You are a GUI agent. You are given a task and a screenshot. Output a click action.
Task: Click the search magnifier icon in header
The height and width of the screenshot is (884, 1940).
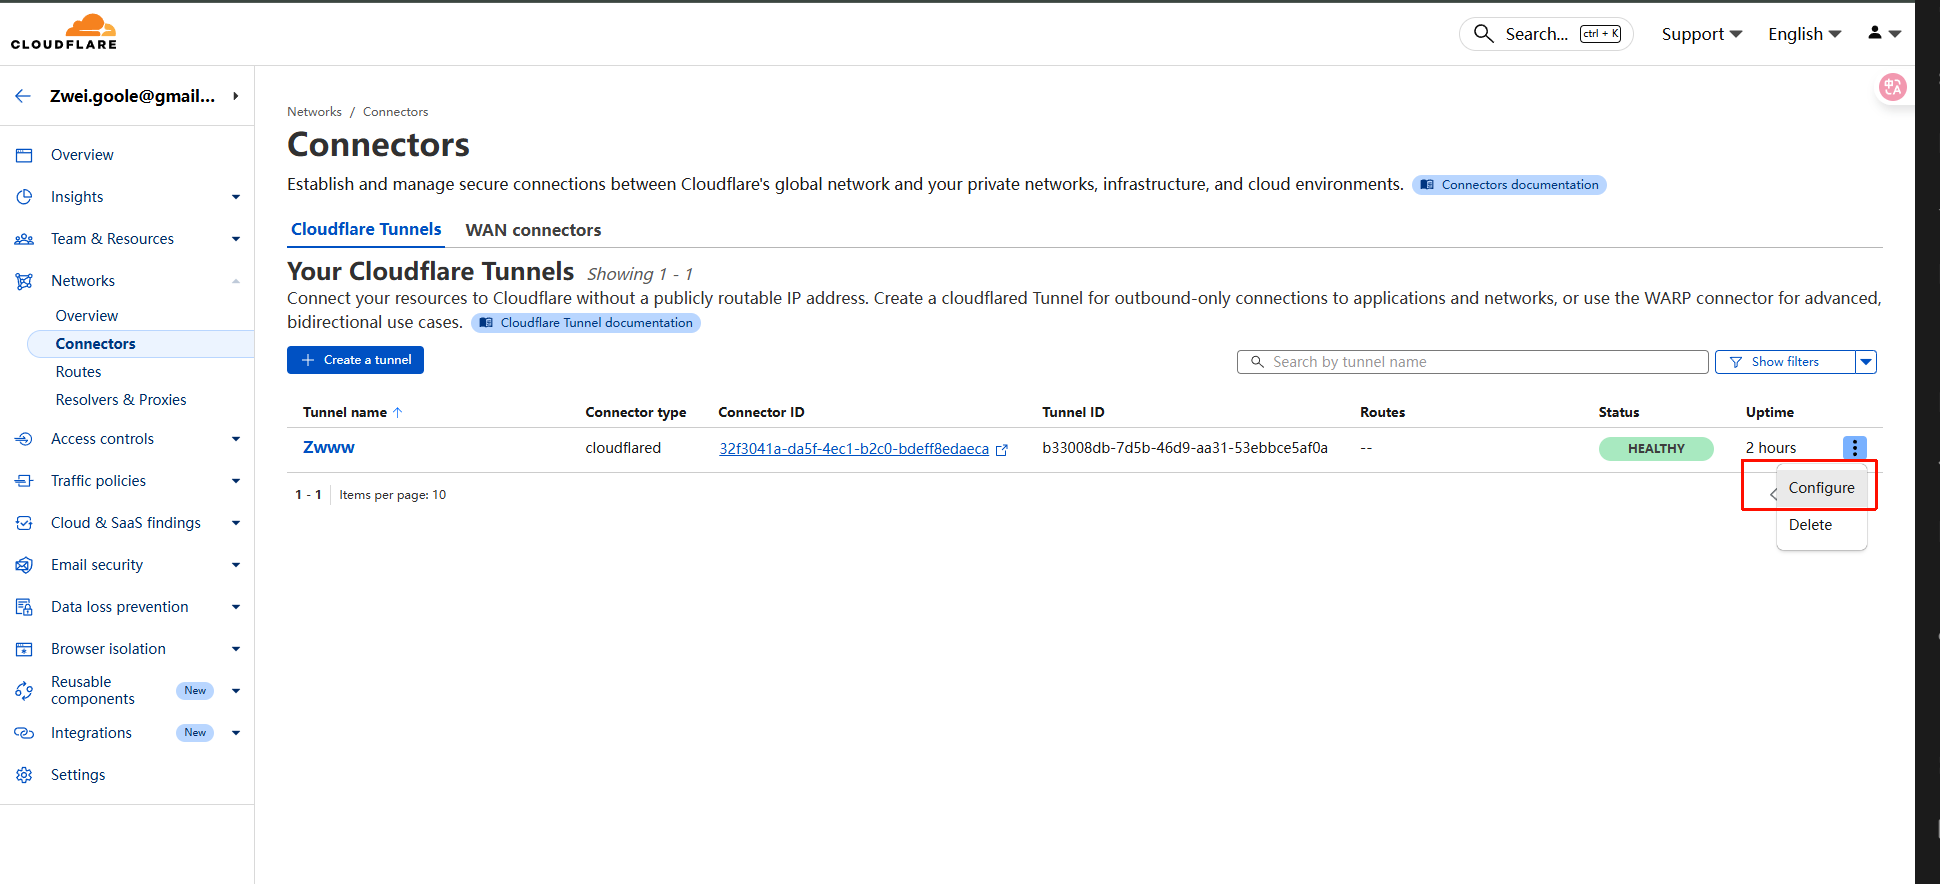click(1484, 34)
